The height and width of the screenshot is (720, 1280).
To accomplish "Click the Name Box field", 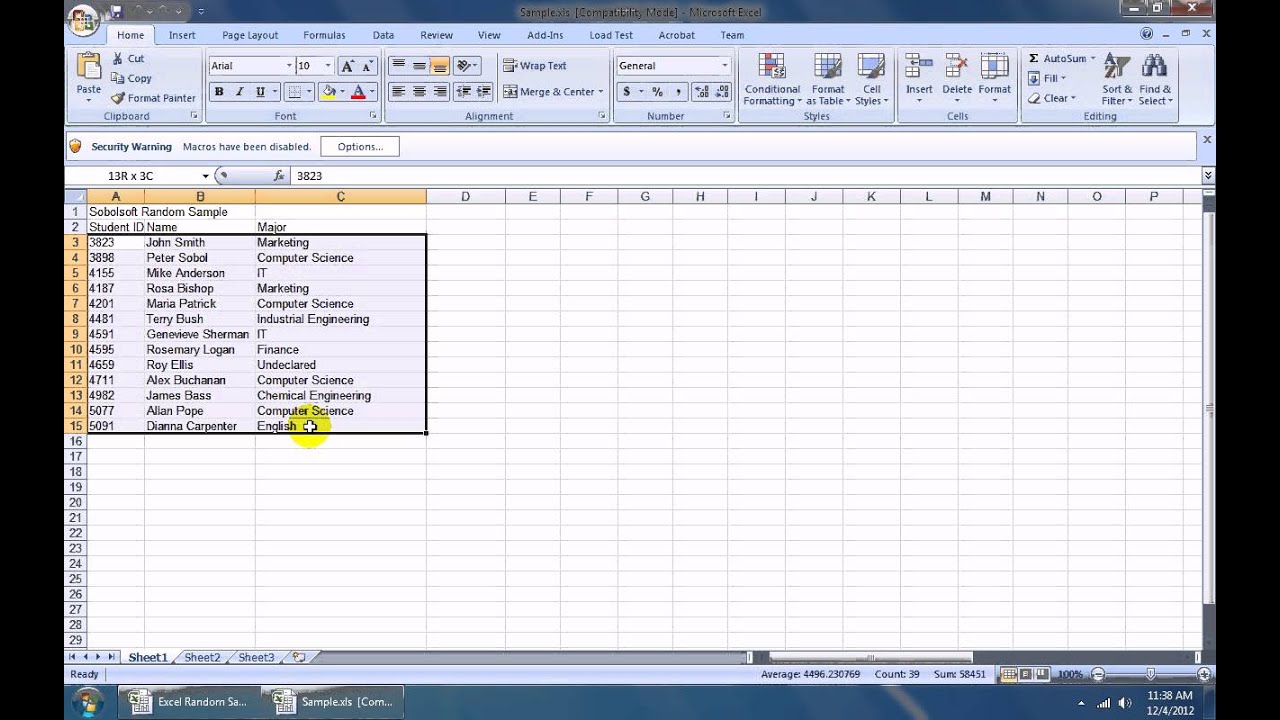I will coord(130,176).
